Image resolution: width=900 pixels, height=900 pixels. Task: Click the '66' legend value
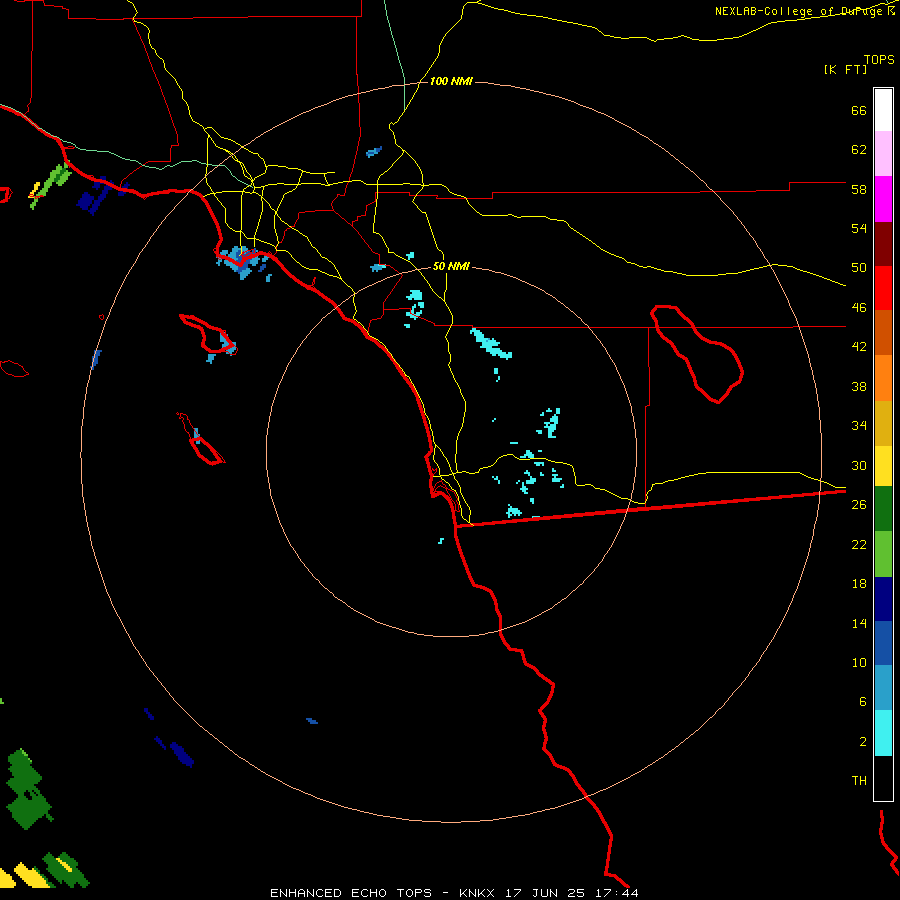coord(859,110)
